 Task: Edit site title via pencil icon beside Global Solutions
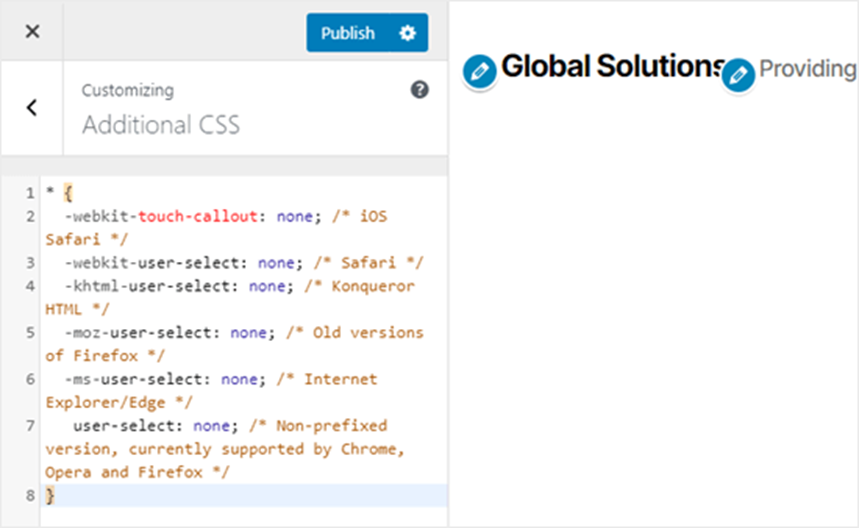tap(479, 71)
